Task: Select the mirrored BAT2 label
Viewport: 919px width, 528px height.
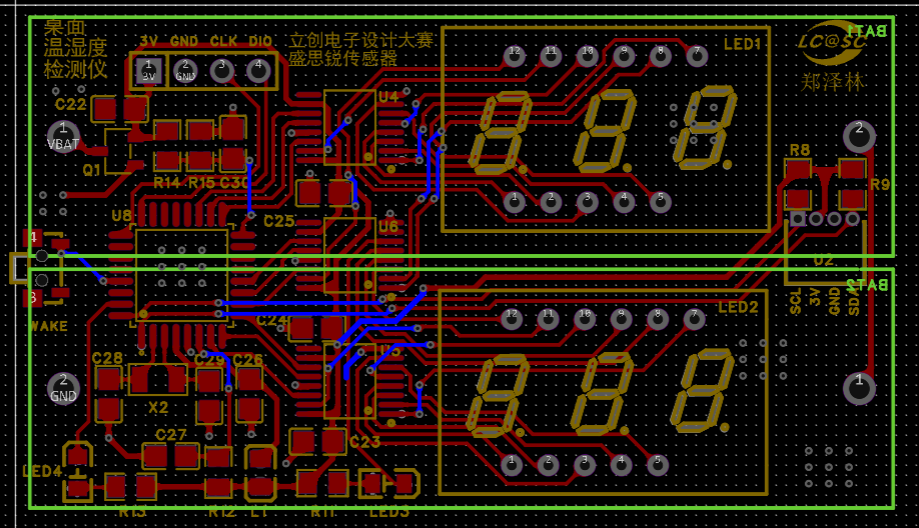Action: click(866, 285)
